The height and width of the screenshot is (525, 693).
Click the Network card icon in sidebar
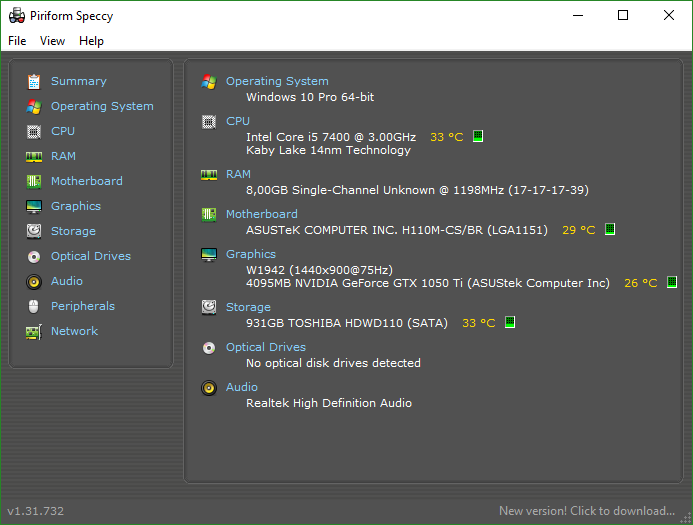pos(34,332)
